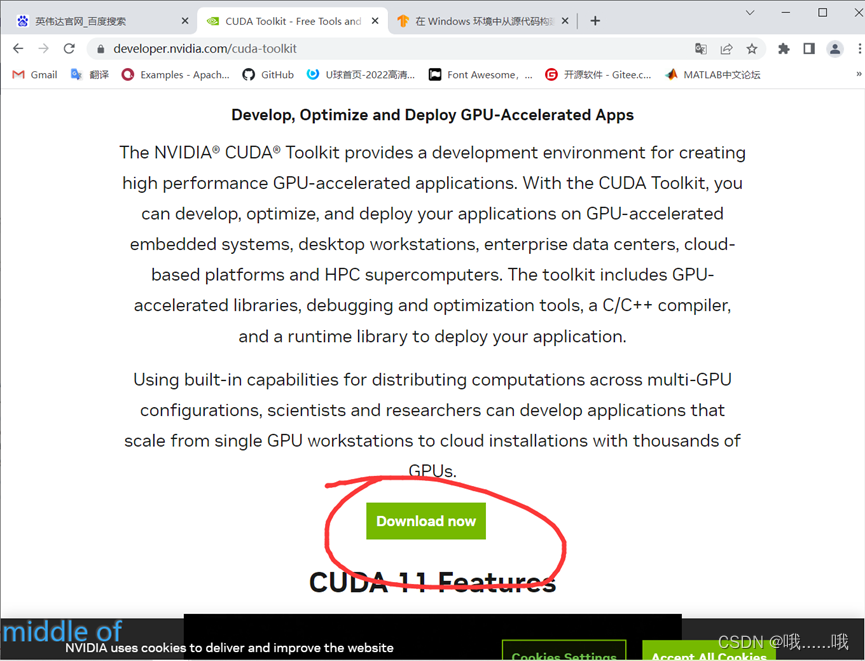Click the Accept All Cookies button
Viewport: 865px width, 661px height.
709,651
